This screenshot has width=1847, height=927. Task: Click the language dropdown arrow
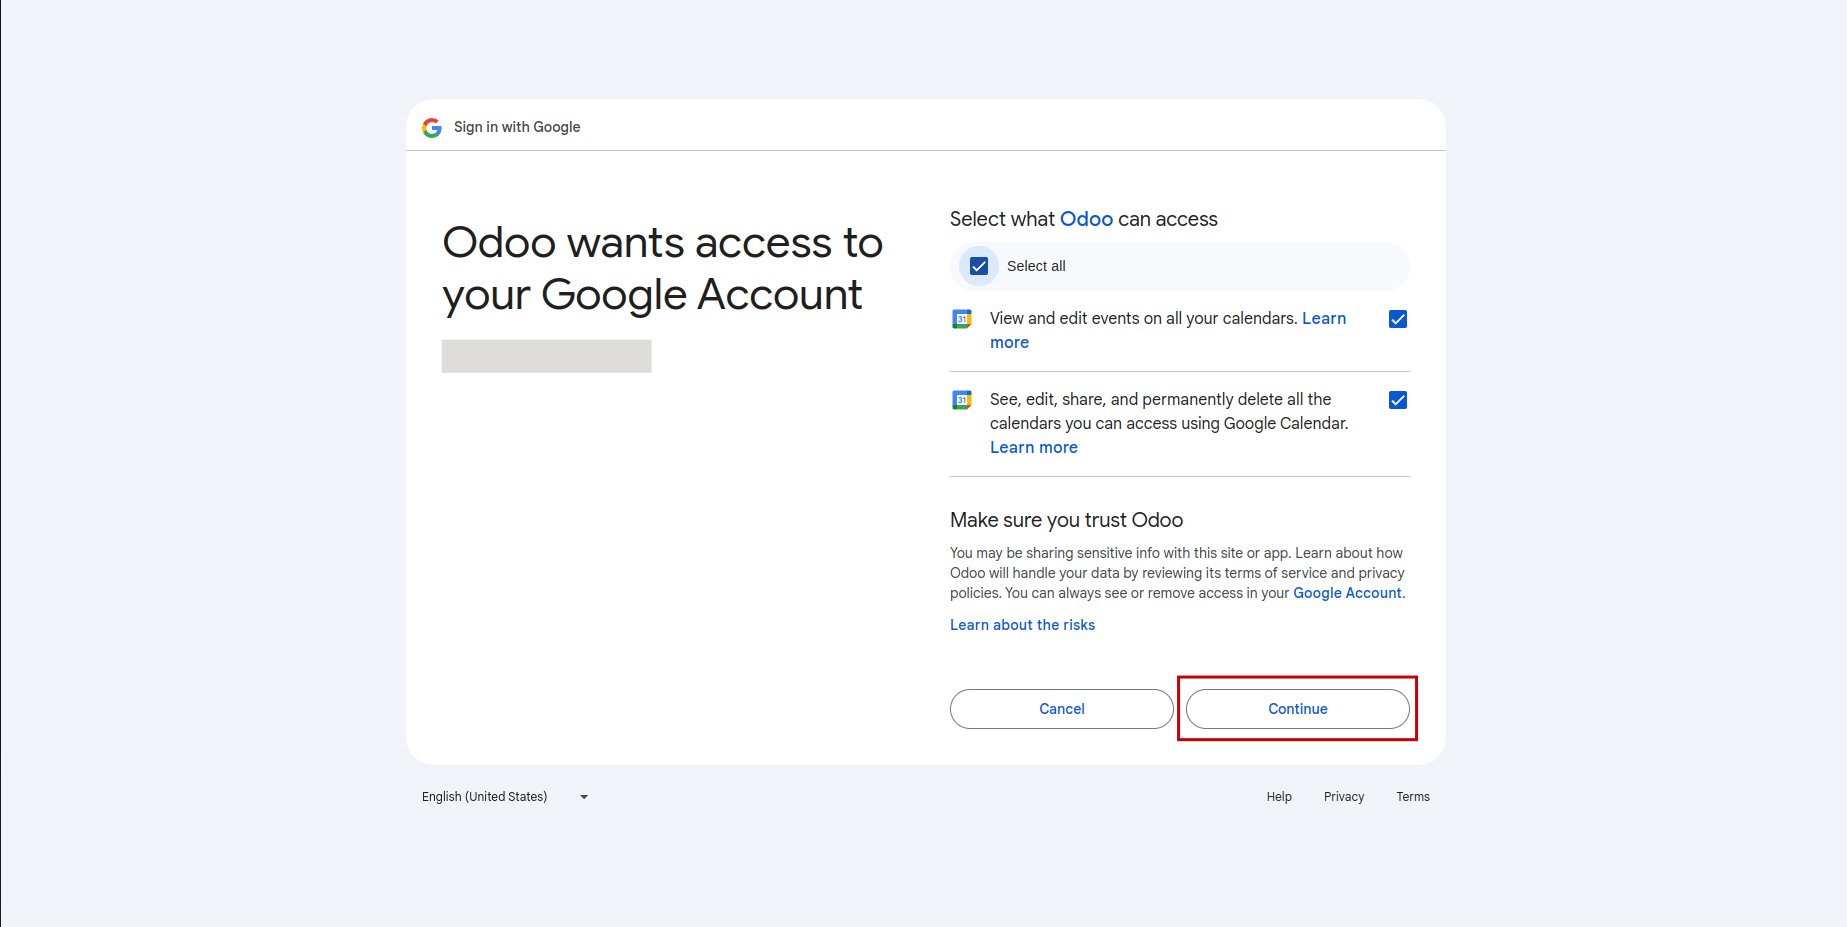[x=584, y=797]
